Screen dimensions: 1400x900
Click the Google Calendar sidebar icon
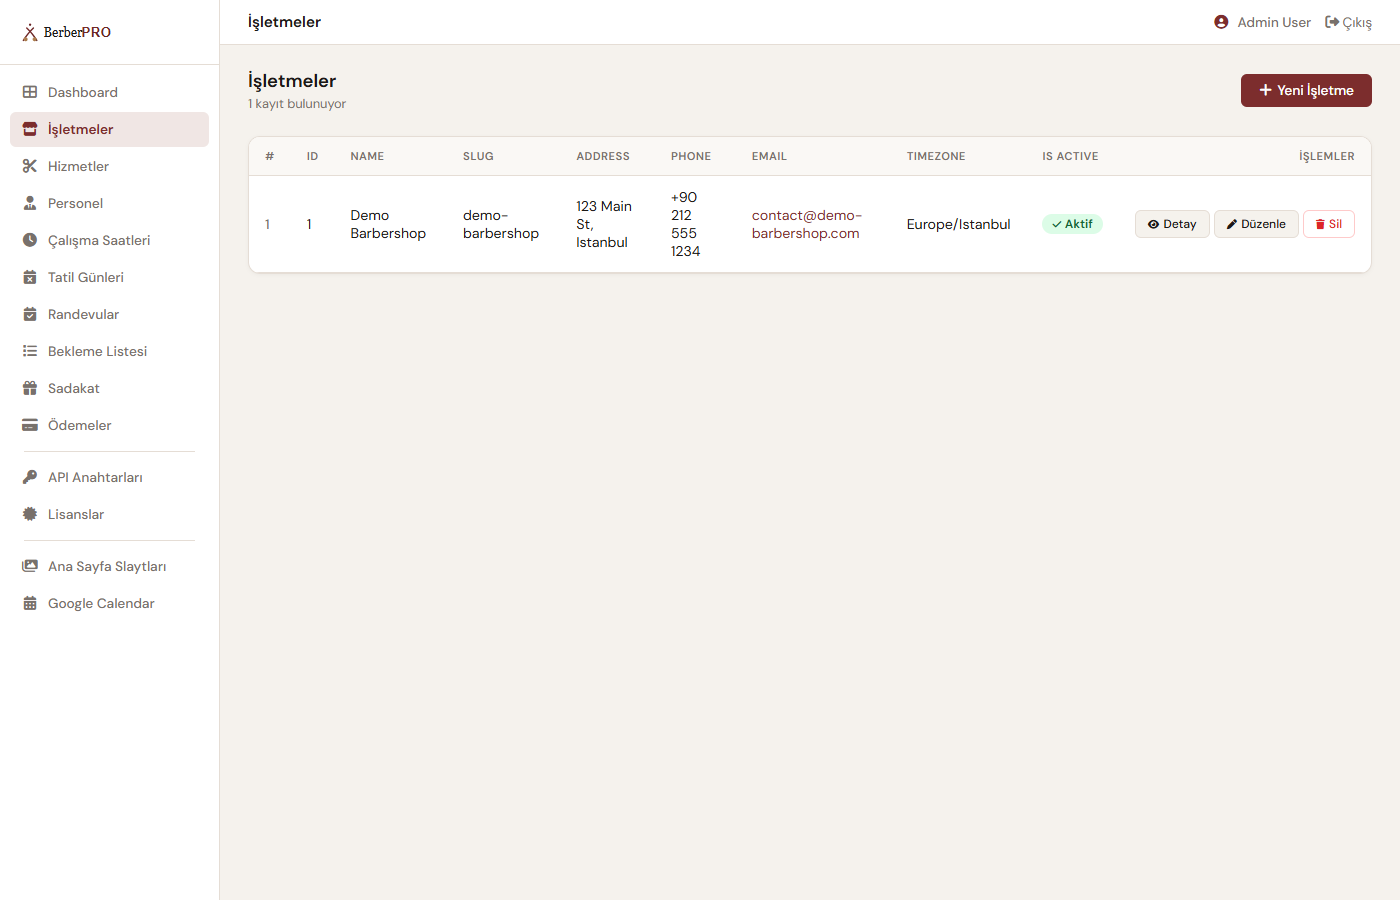pyautogui.click(x=30, y=603)
